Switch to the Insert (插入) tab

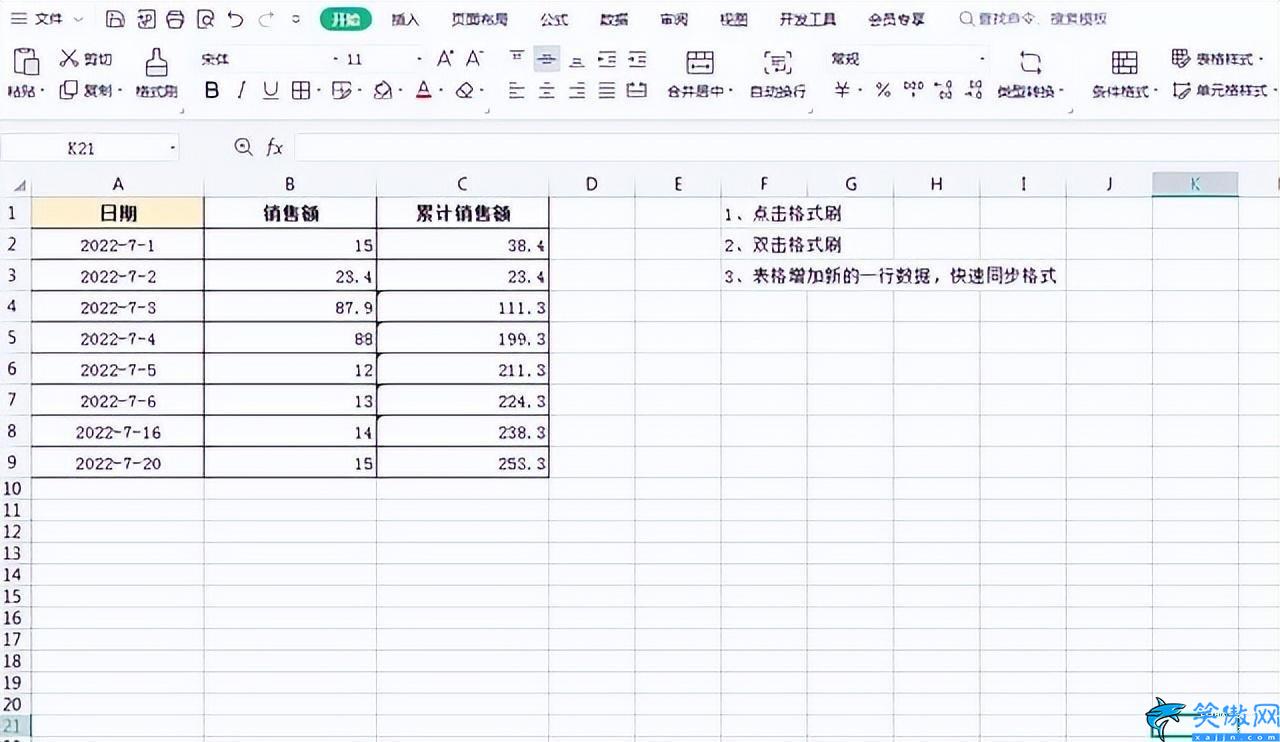tap(405, 19)
